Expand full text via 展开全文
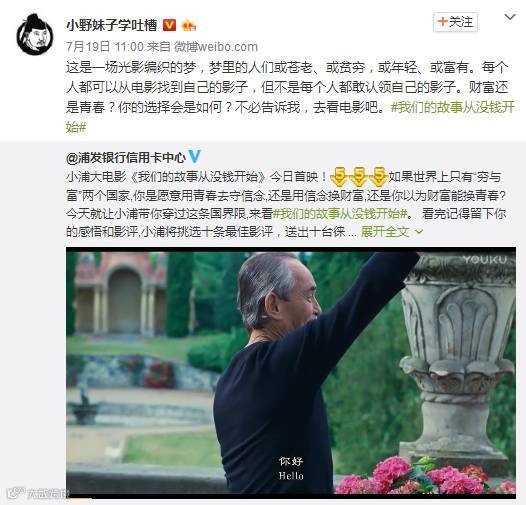Screen dimensions: 526x505 [385, 232]
